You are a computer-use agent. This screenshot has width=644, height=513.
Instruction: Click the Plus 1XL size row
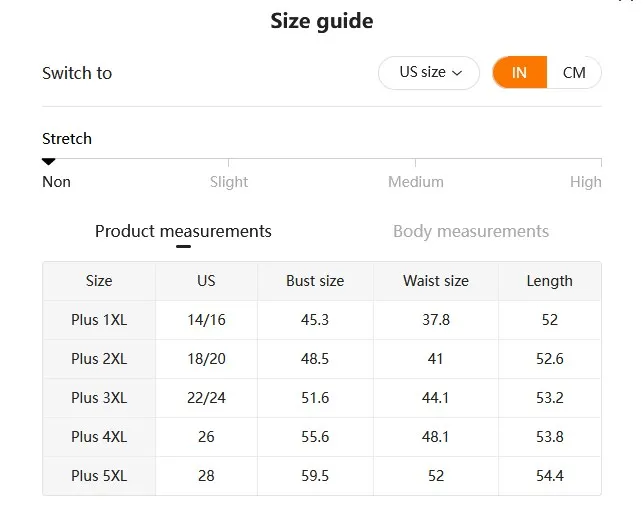(x=99, y=320)
